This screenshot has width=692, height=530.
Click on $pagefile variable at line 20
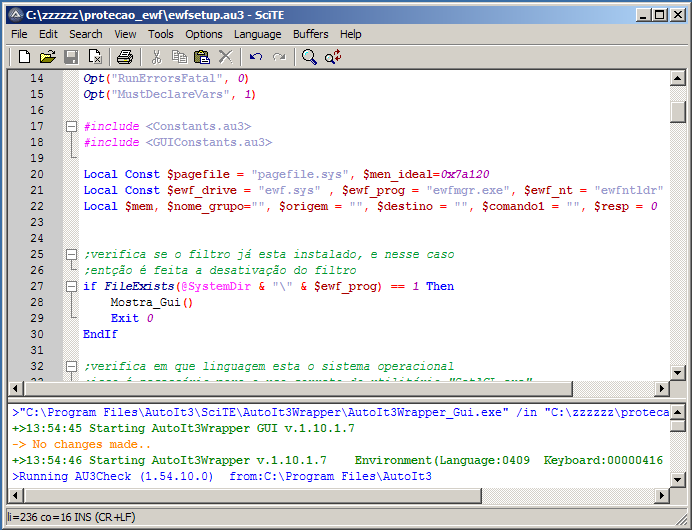pyautogui.click(x=198, y=174)
